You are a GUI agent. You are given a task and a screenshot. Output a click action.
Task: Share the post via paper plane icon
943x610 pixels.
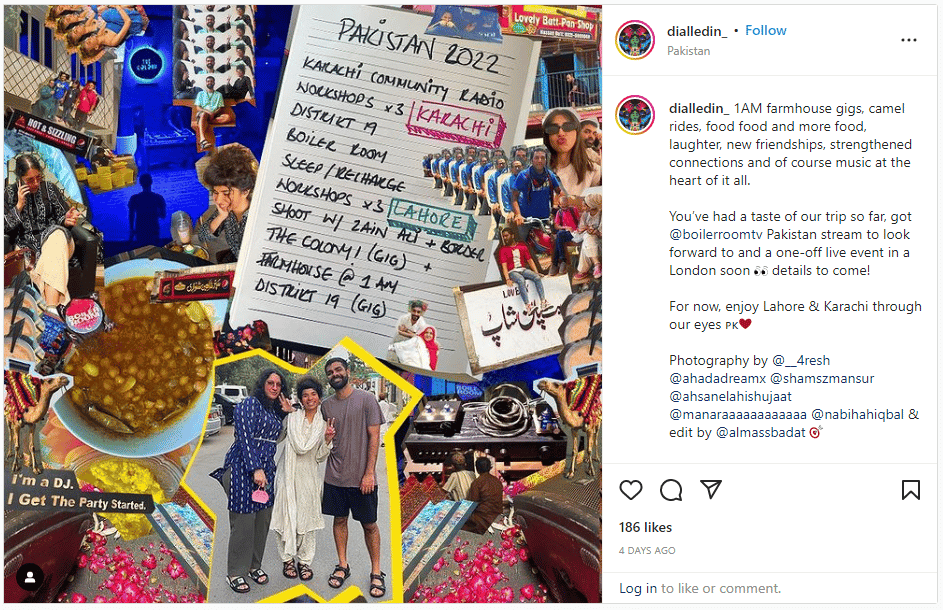pos(711,490)
